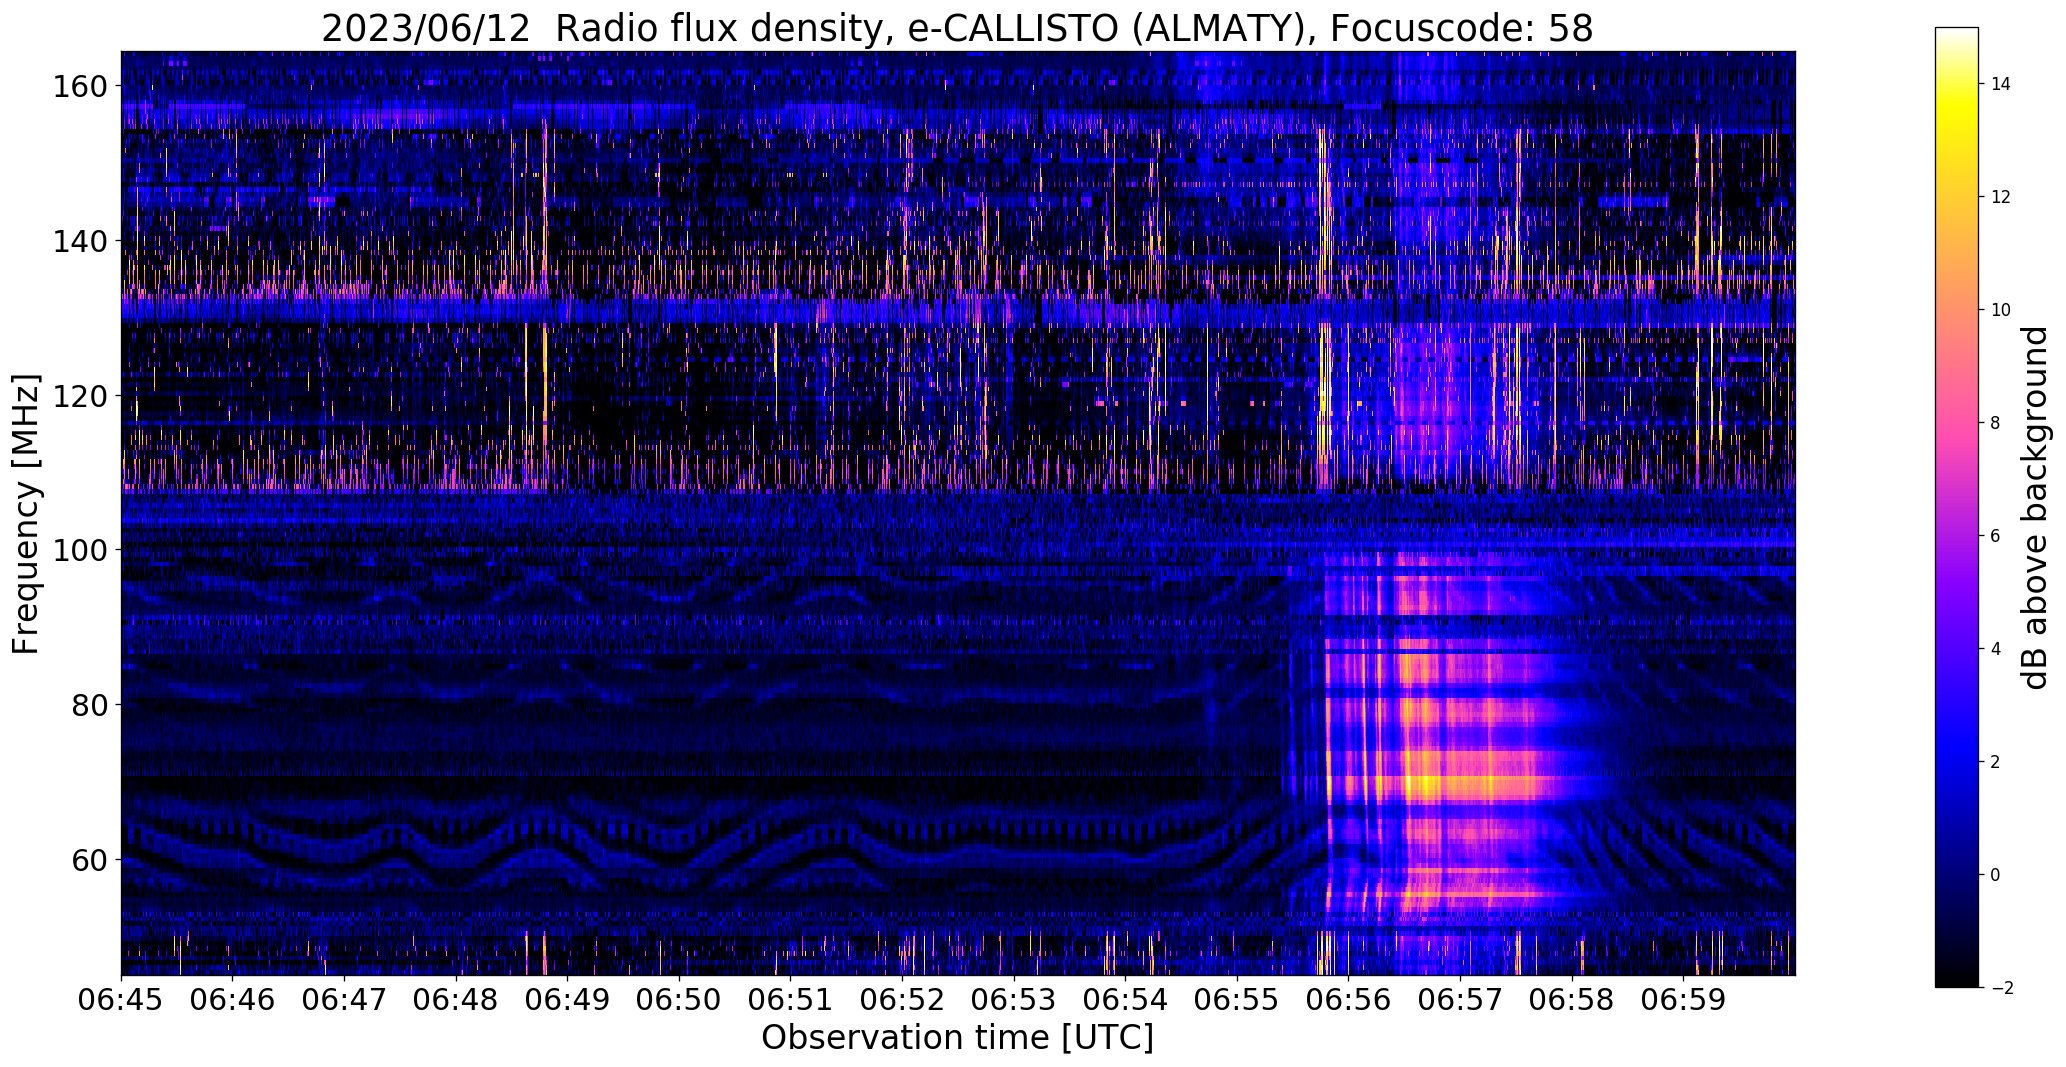Click the colorbar tick label 12

coord(2000,197)
